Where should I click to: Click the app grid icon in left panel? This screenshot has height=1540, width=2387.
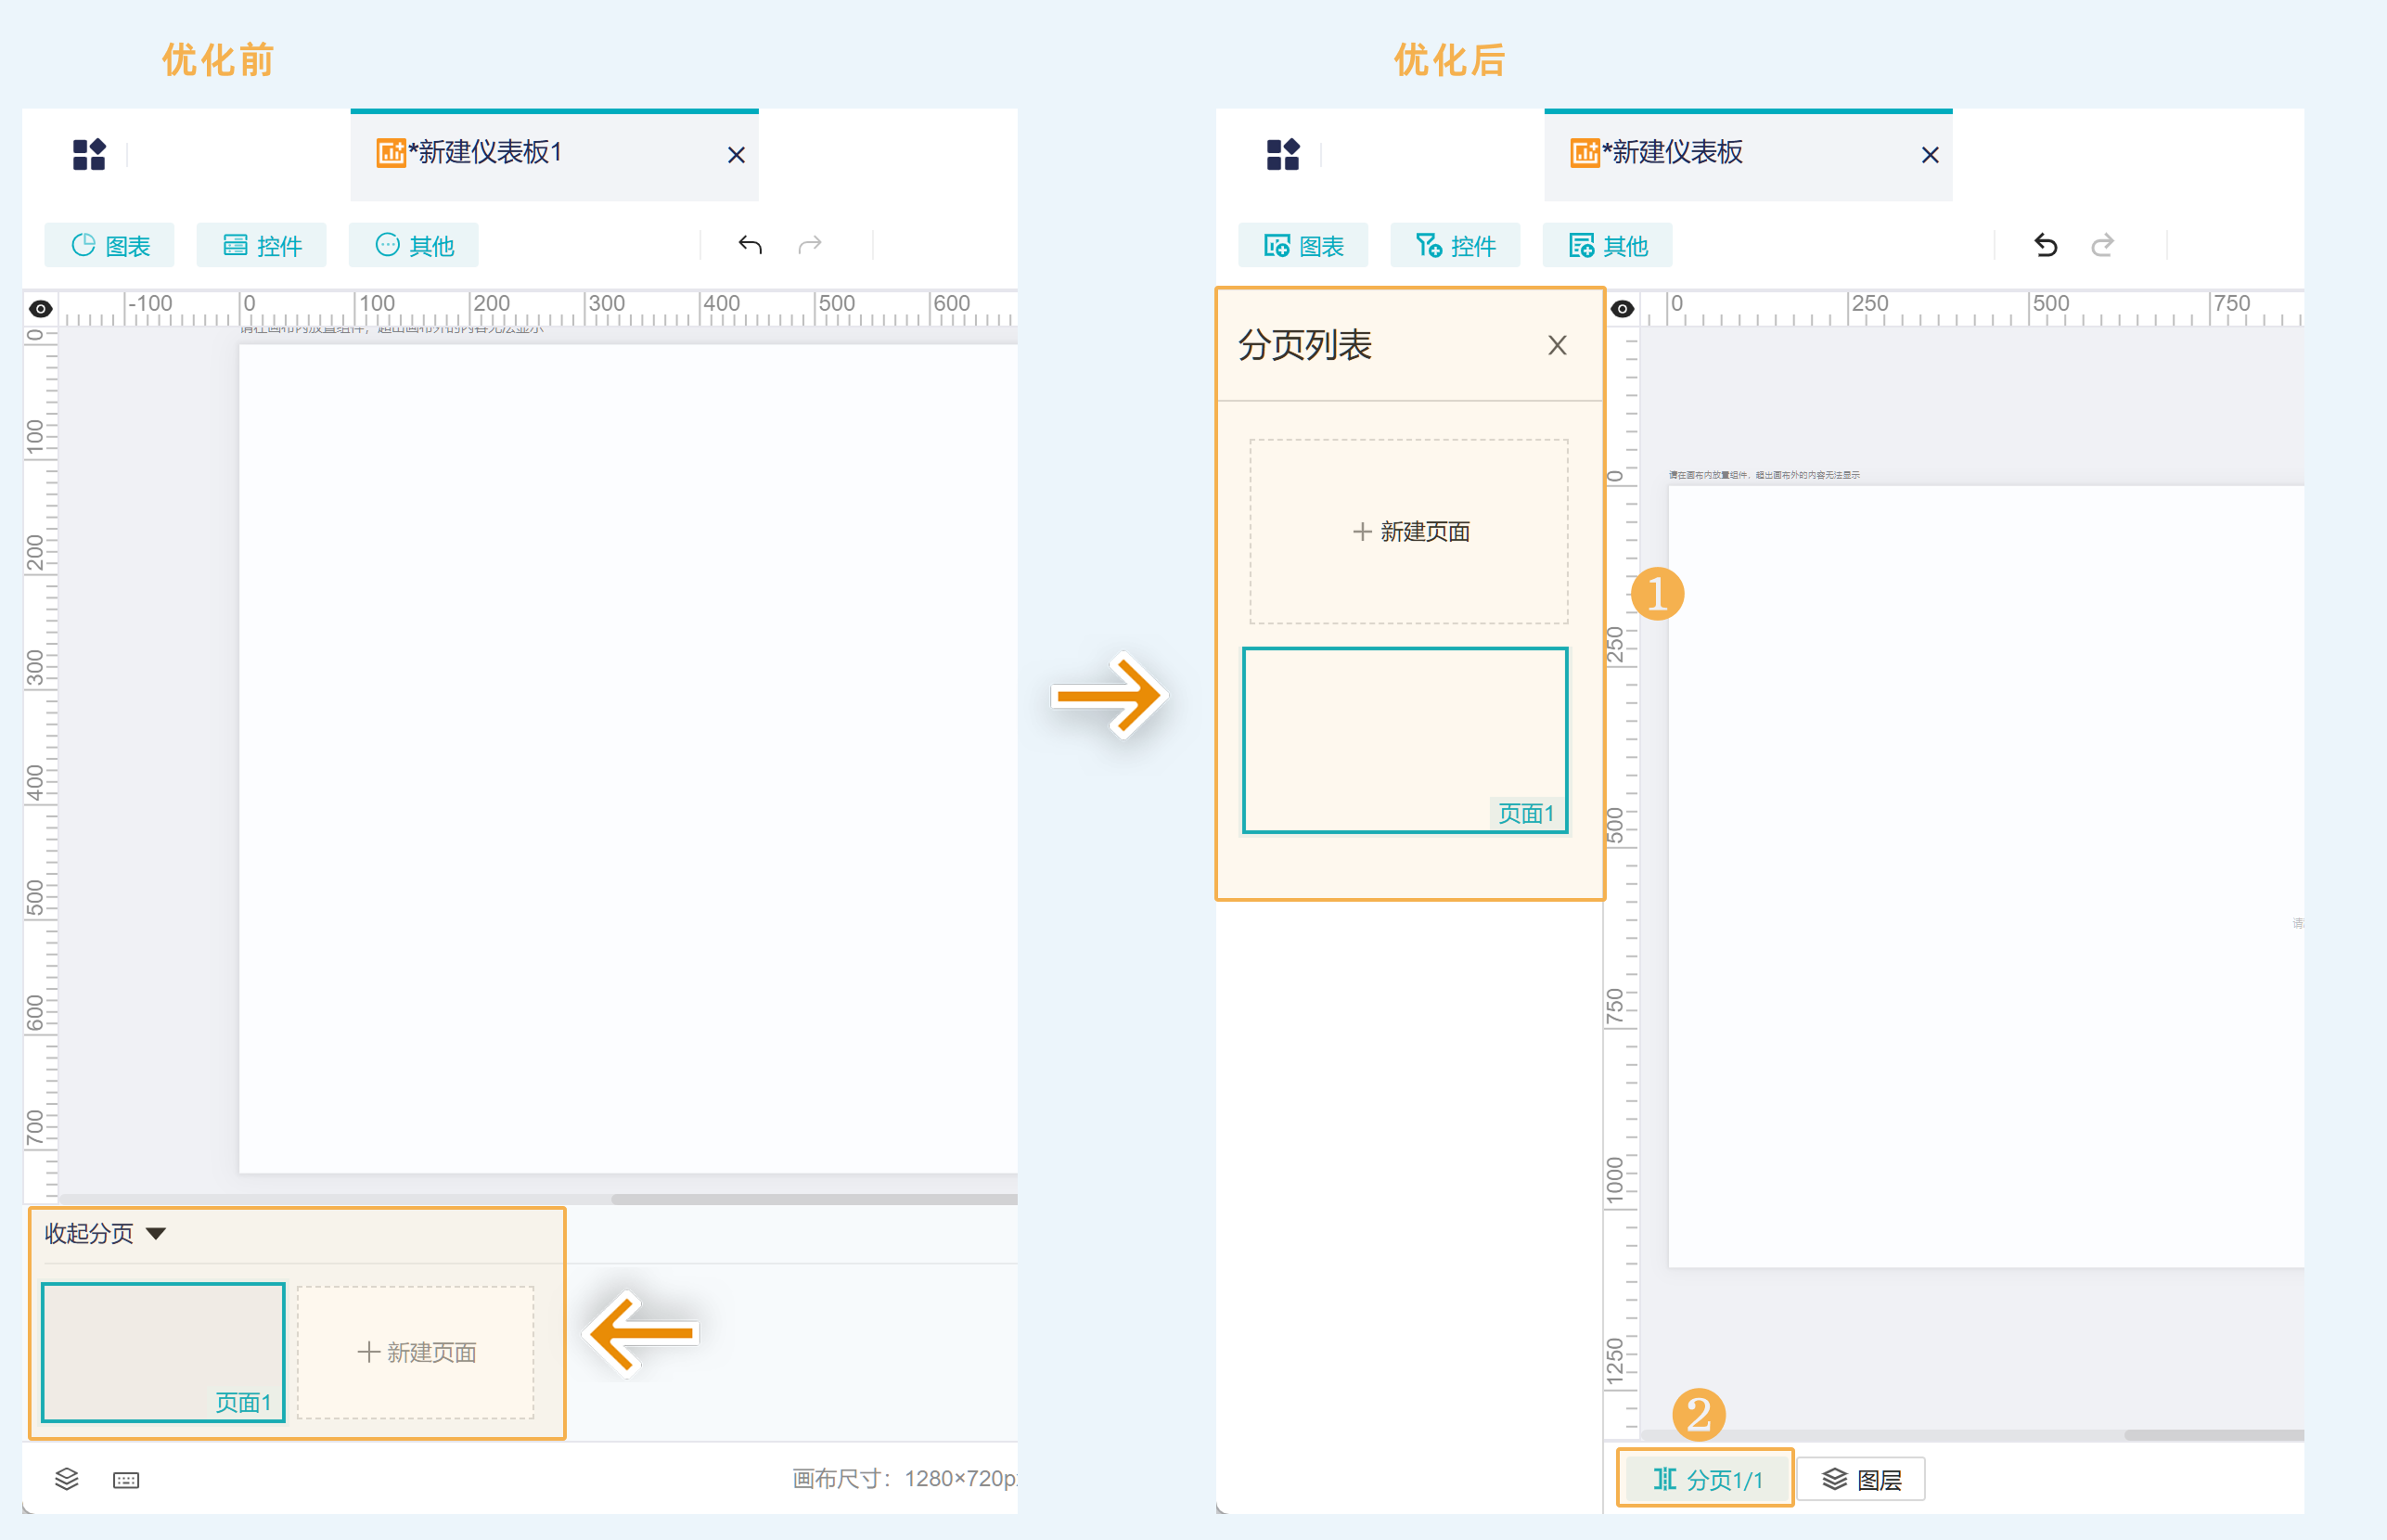pyautogui.click(x=89, y=154)
